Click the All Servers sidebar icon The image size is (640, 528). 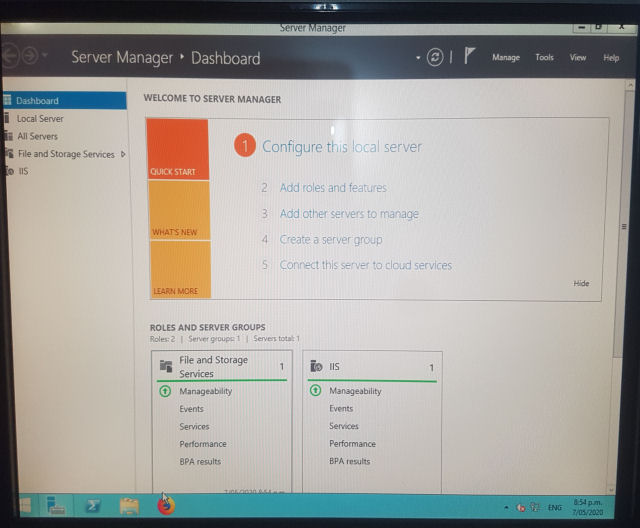[8, 136]
